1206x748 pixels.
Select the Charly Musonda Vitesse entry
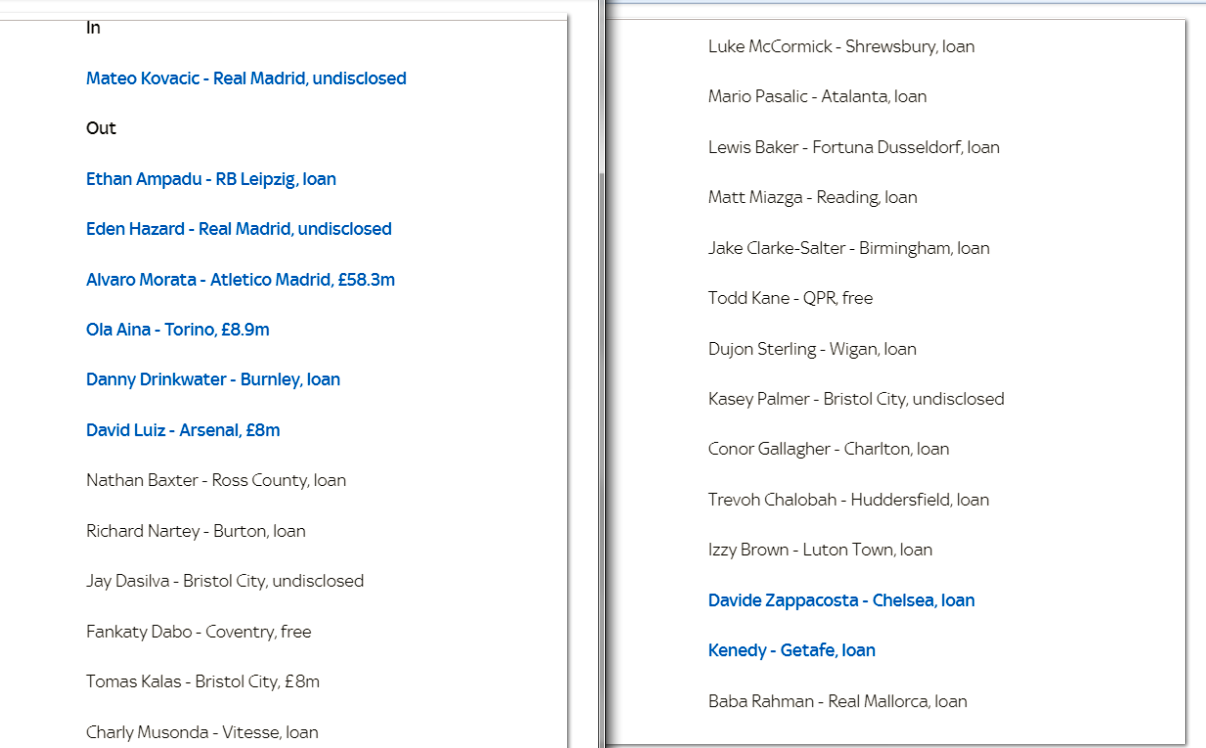click(x=202, y=732)
